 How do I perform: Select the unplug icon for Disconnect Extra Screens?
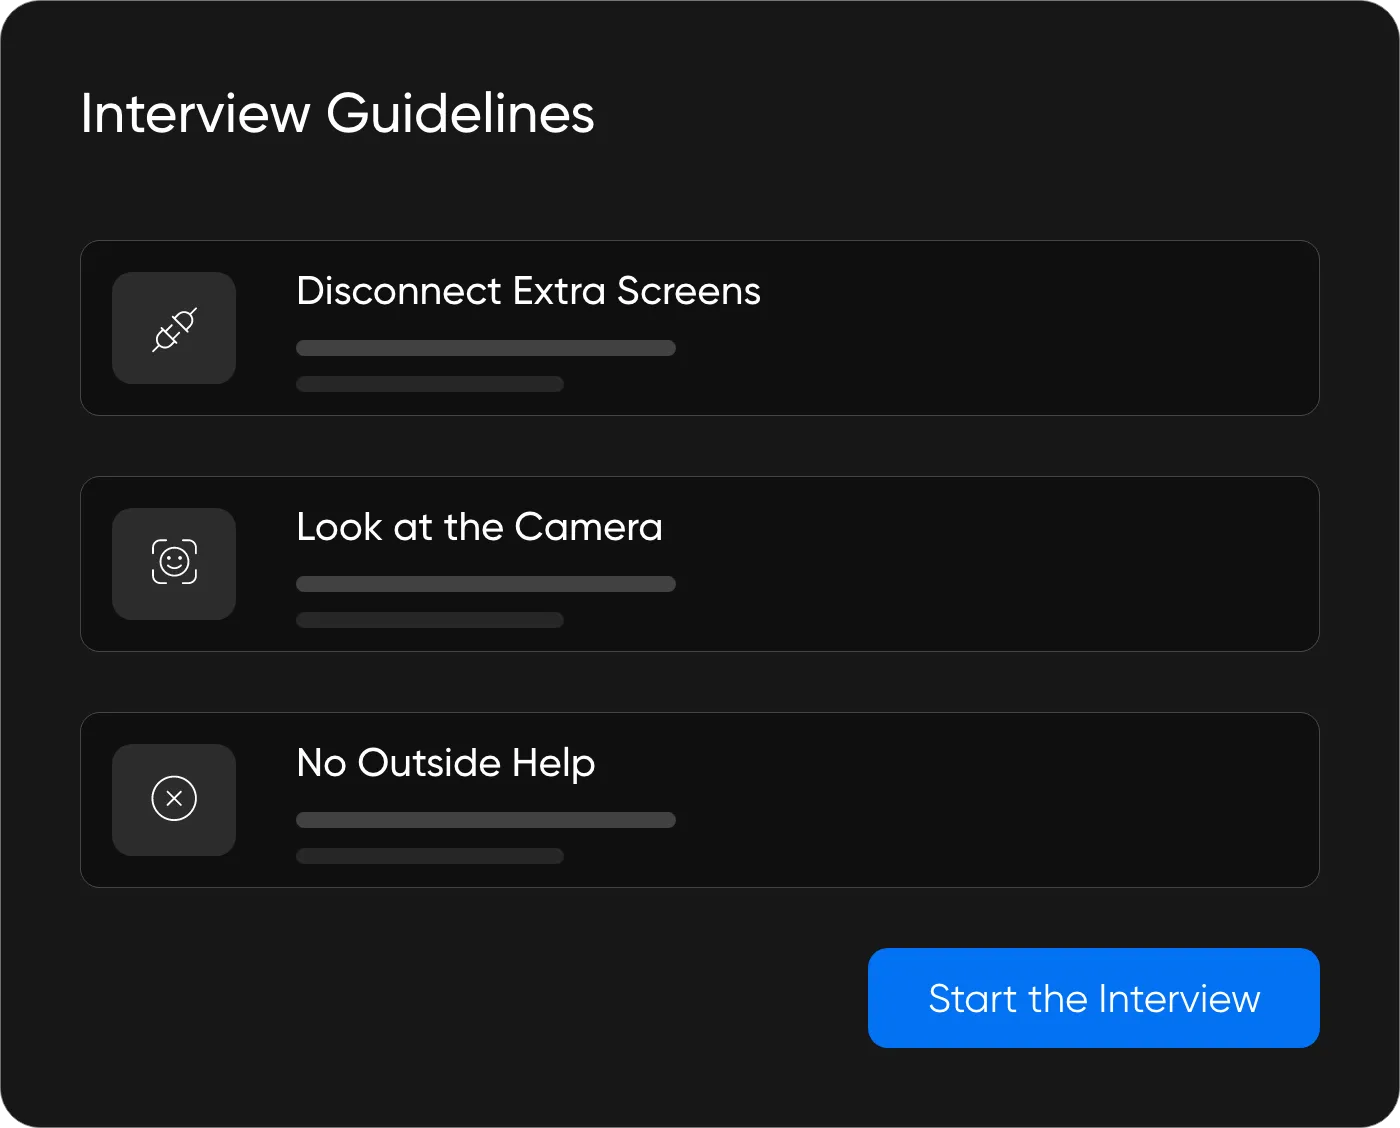click(174, 329)
